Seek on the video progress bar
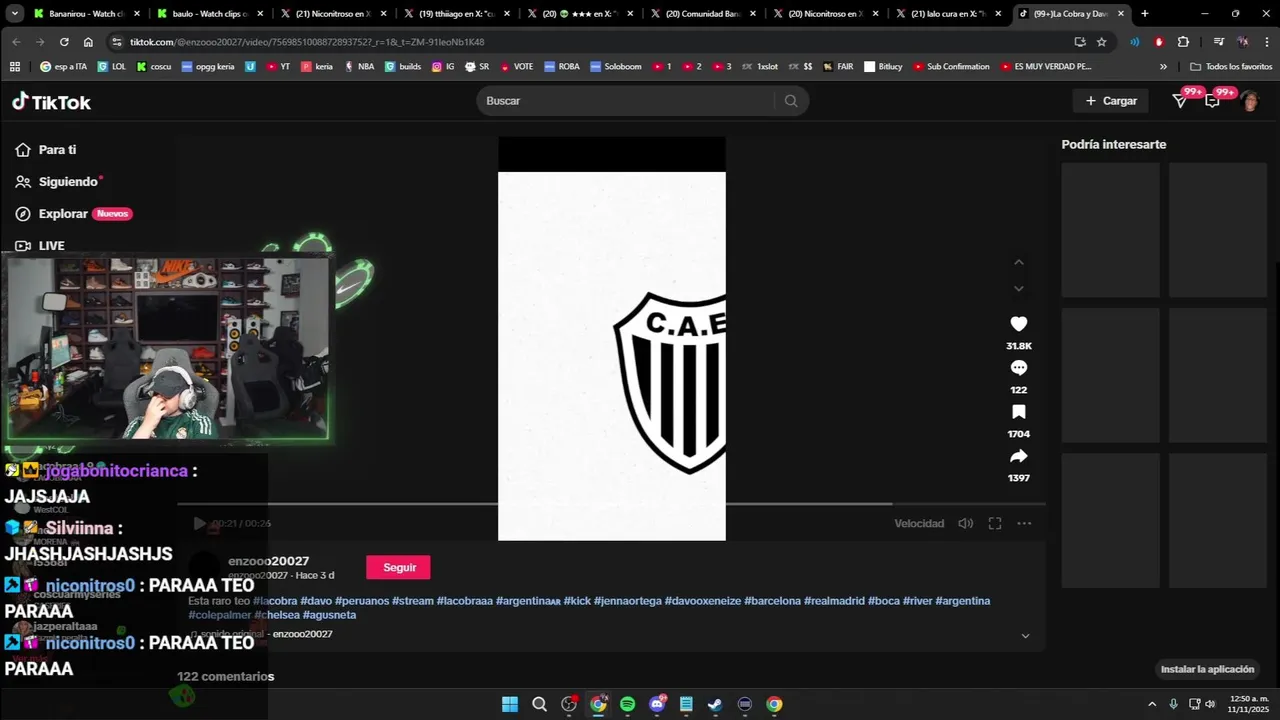 (x=612, y=505)
